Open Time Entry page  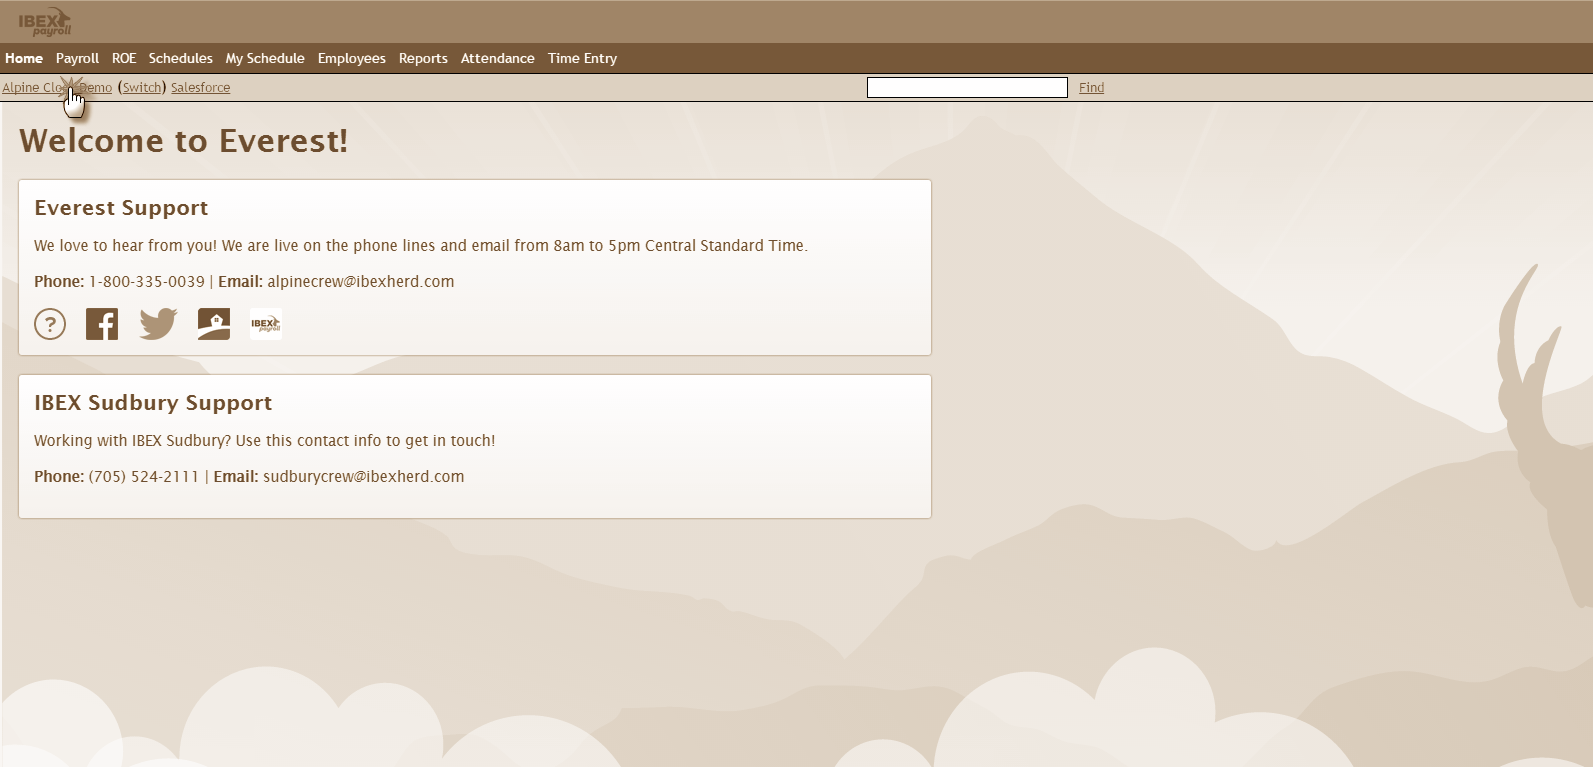coord(582,58)
